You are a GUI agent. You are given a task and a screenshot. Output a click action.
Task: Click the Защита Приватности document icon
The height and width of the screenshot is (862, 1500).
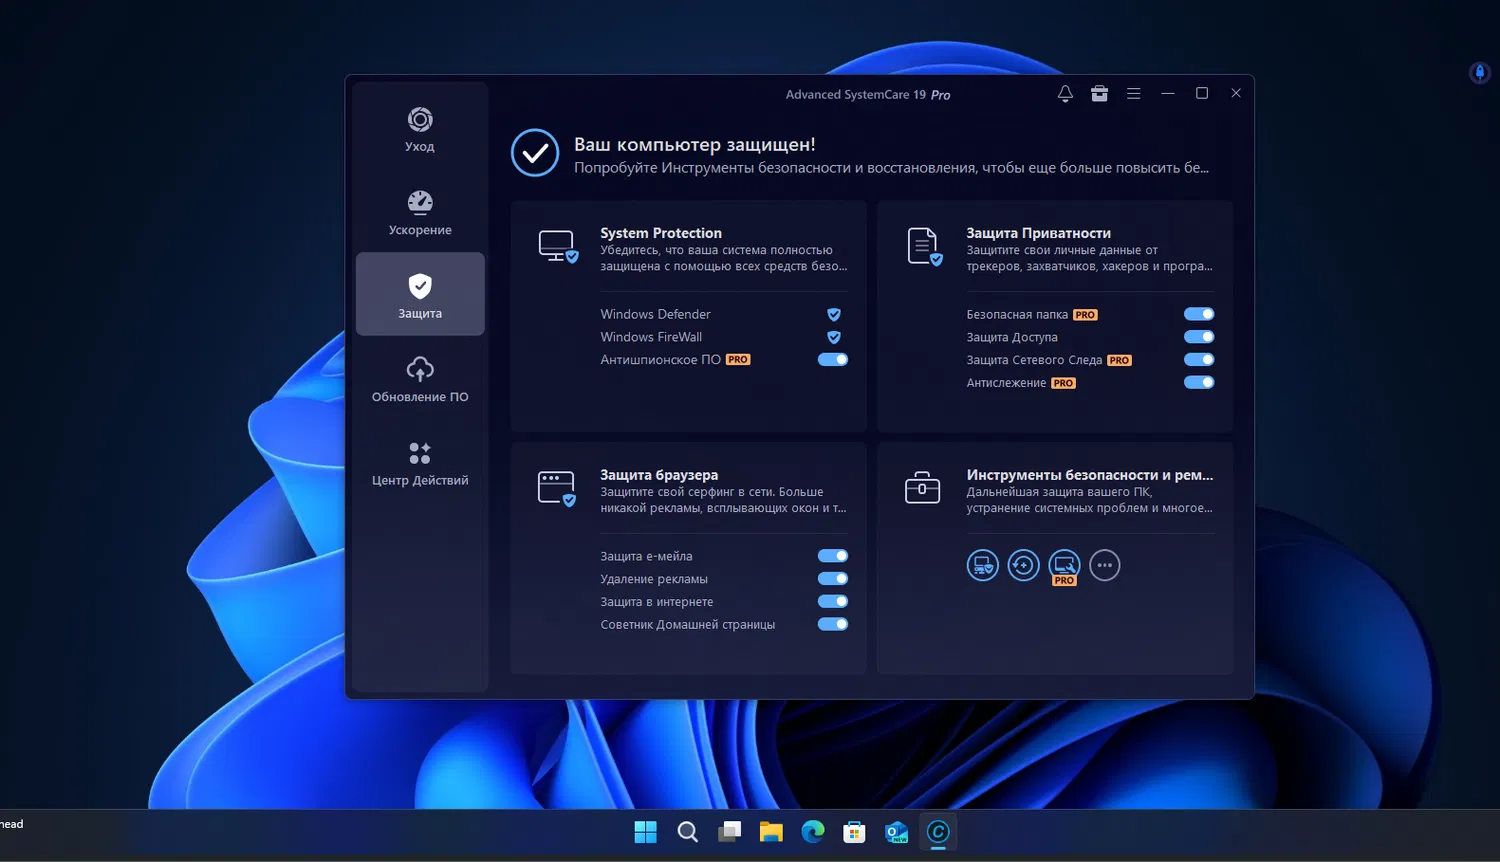tap(923, 245)
